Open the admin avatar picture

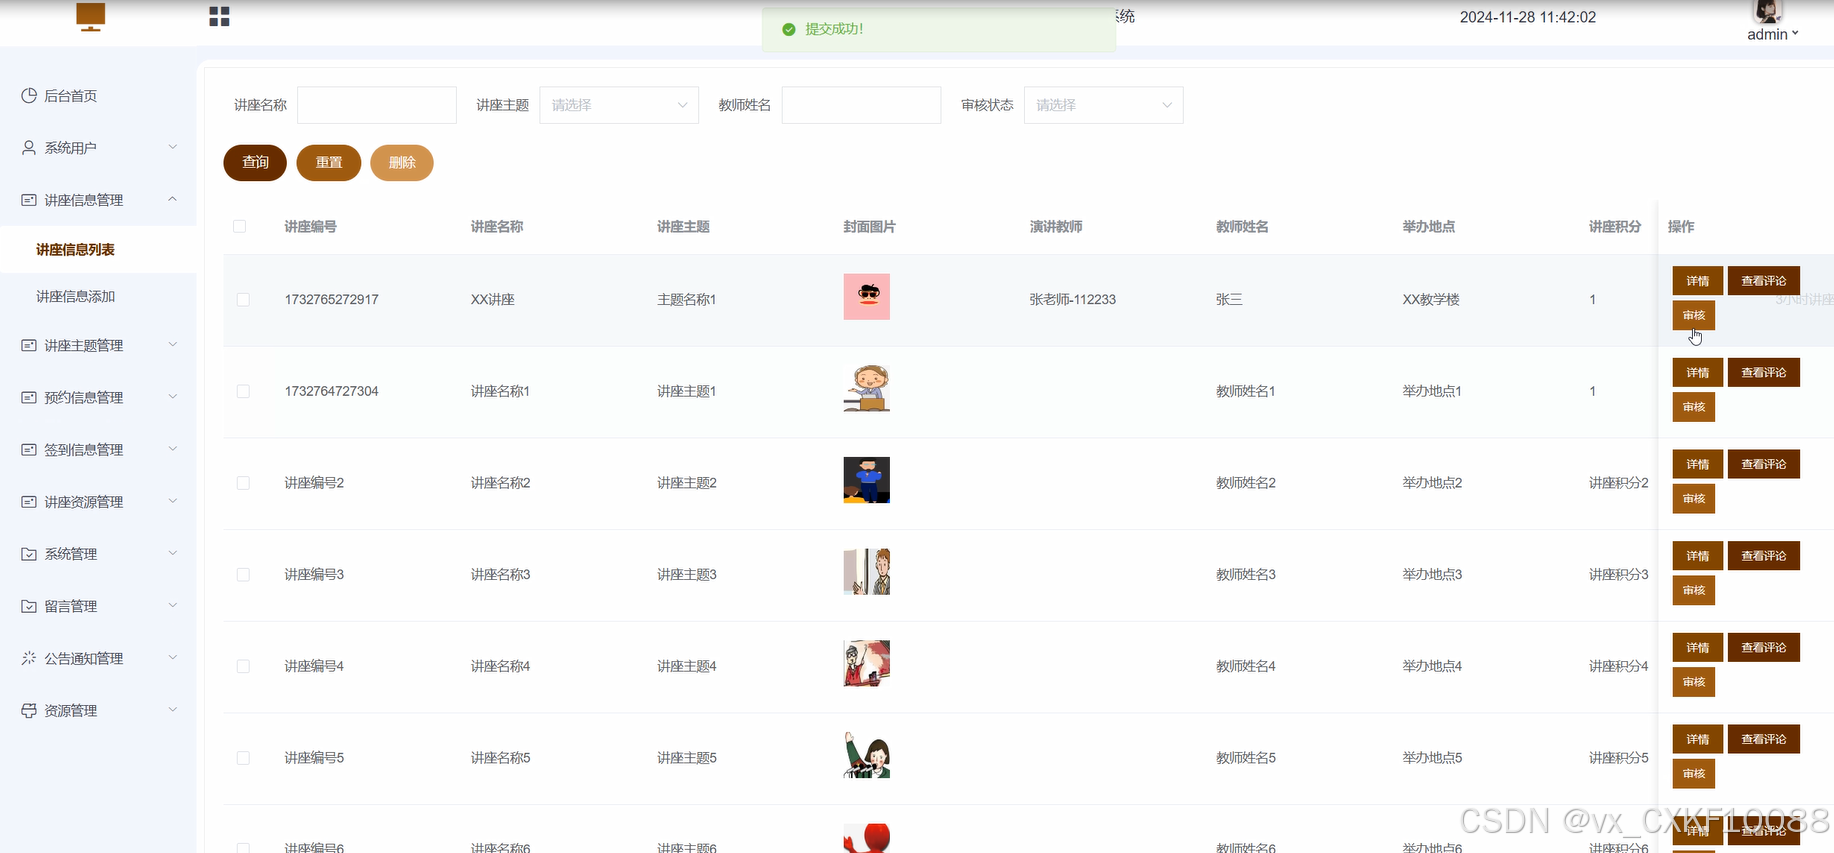pos(1767,11)
